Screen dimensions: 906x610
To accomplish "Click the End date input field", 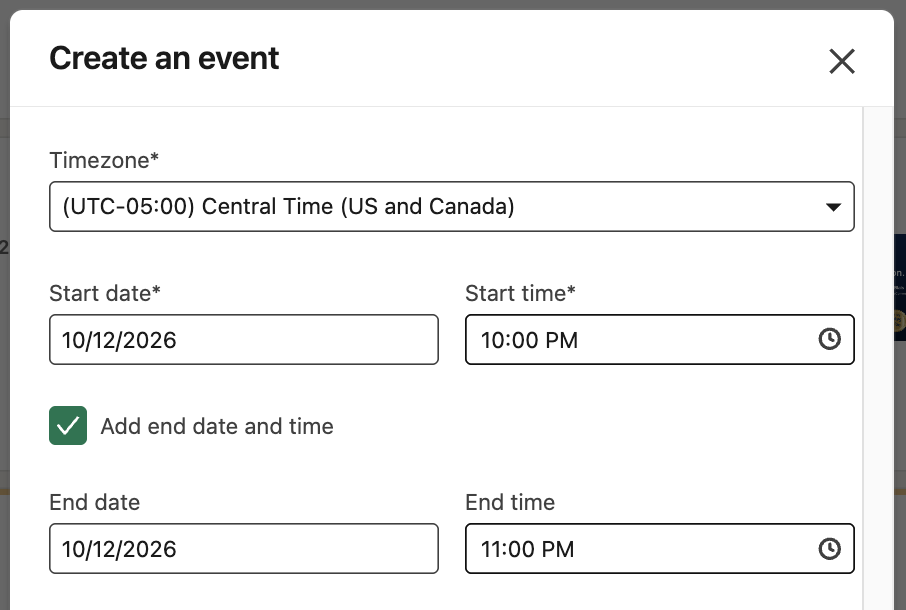I will point(243,548).
